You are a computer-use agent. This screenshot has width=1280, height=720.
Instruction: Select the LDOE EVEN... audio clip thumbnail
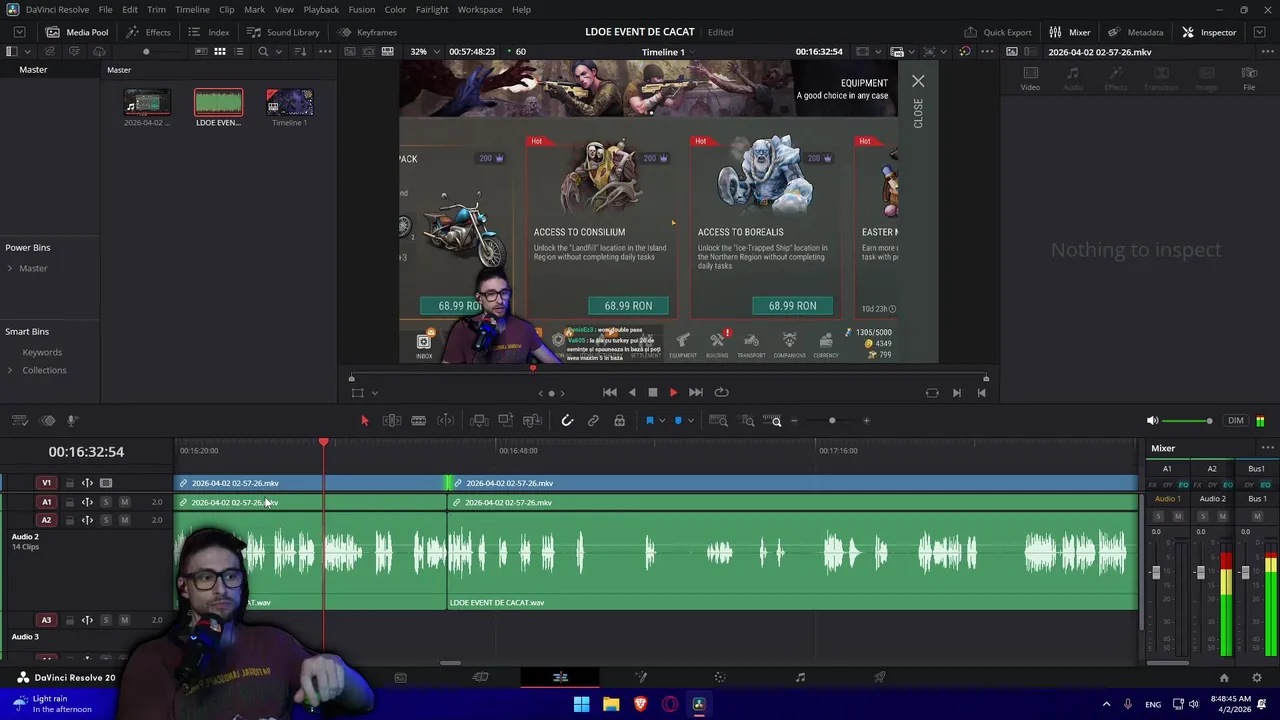[x=218, y=102]
